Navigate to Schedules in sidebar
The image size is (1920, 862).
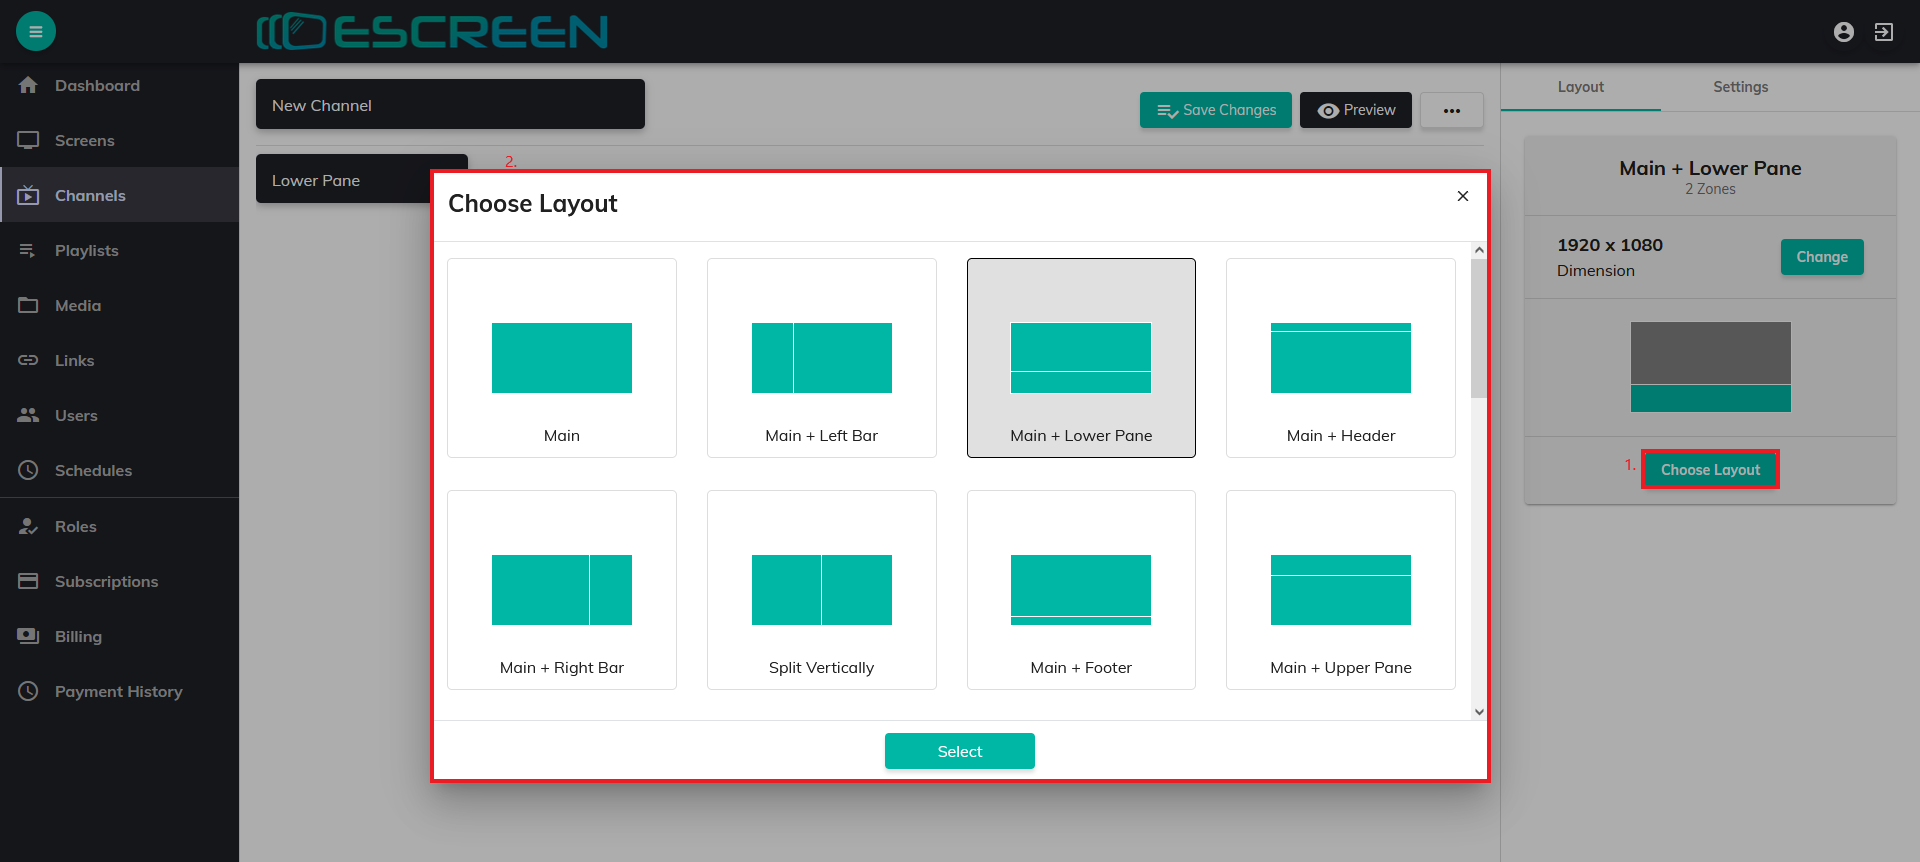tap(93, 471)
